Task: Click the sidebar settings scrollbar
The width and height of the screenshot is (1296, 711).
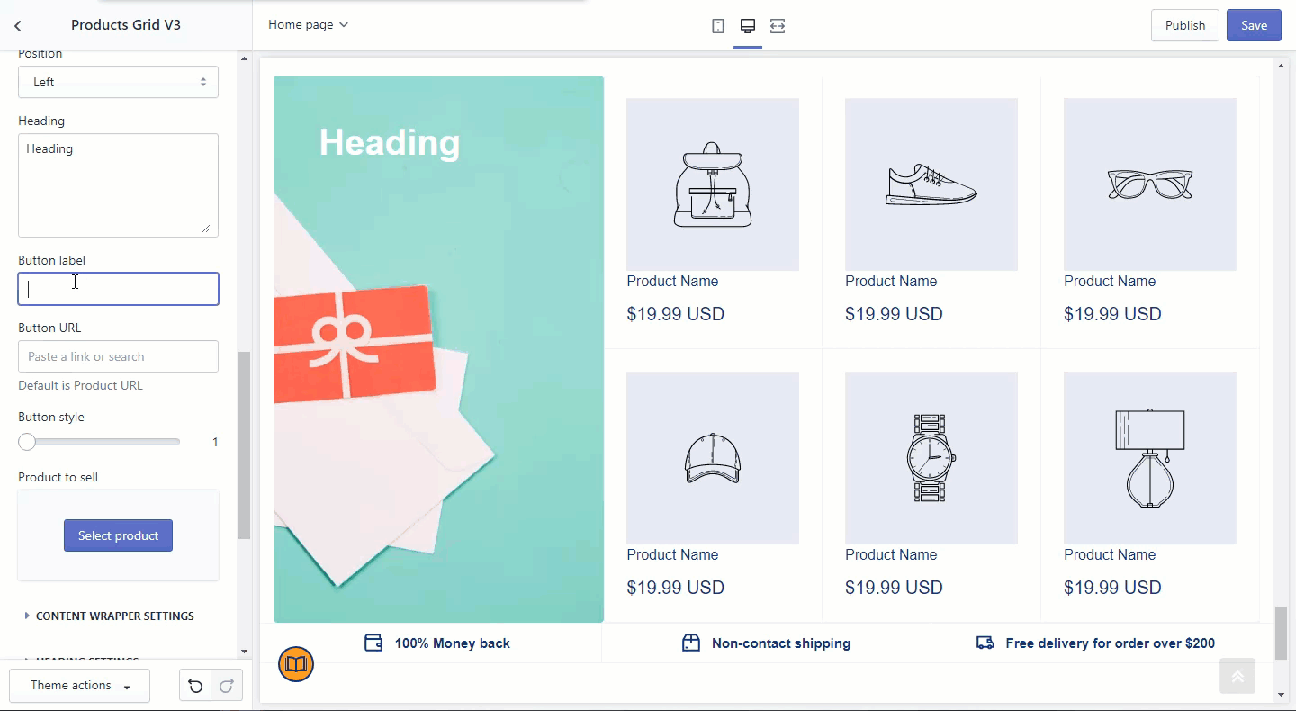Action: [x=243, y=445]
